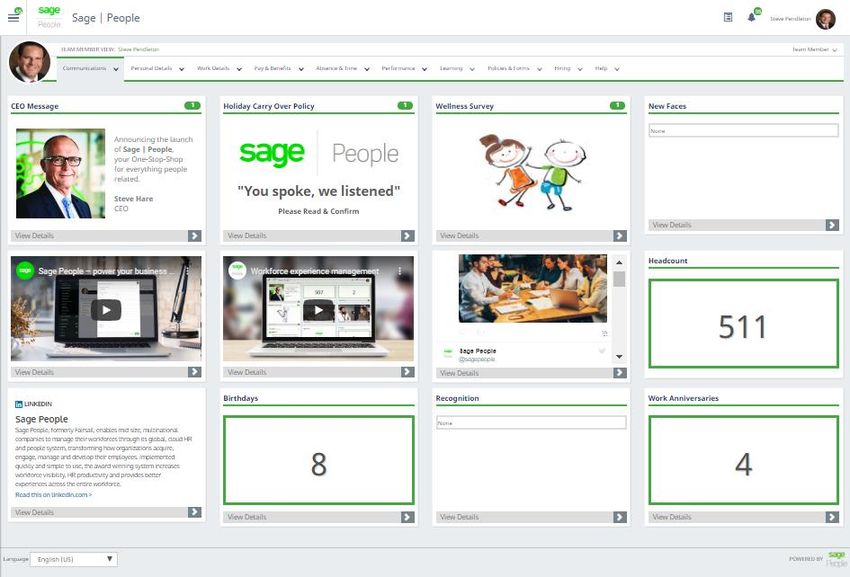
Task: Click the LinkedIn logo icon
Action: coord(19,404)
